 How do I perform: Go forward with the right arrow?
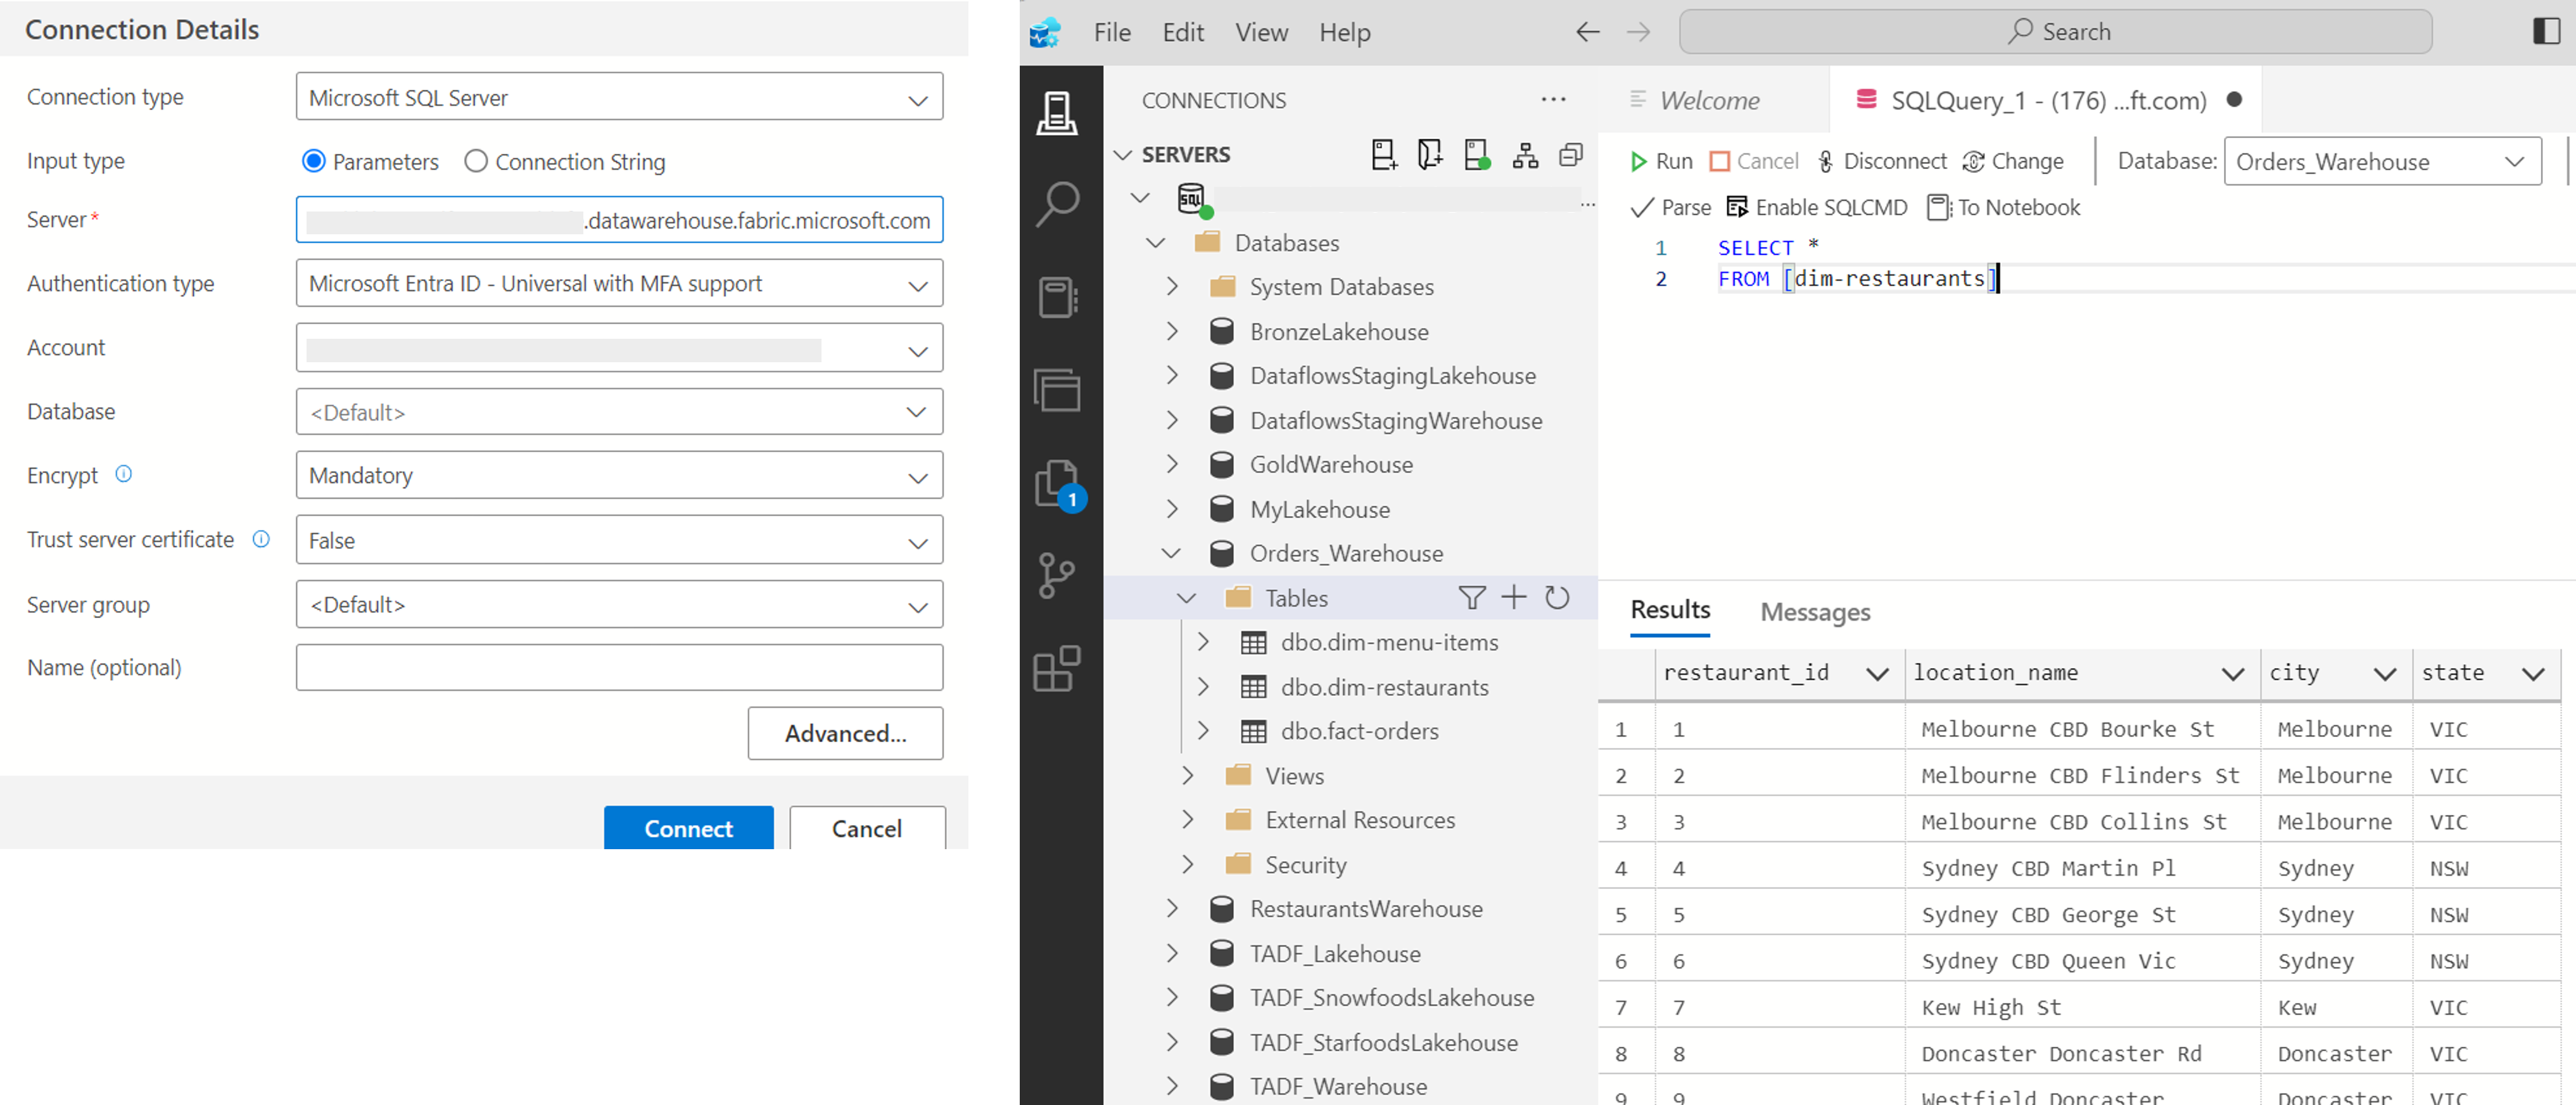tap(1638, 32)
